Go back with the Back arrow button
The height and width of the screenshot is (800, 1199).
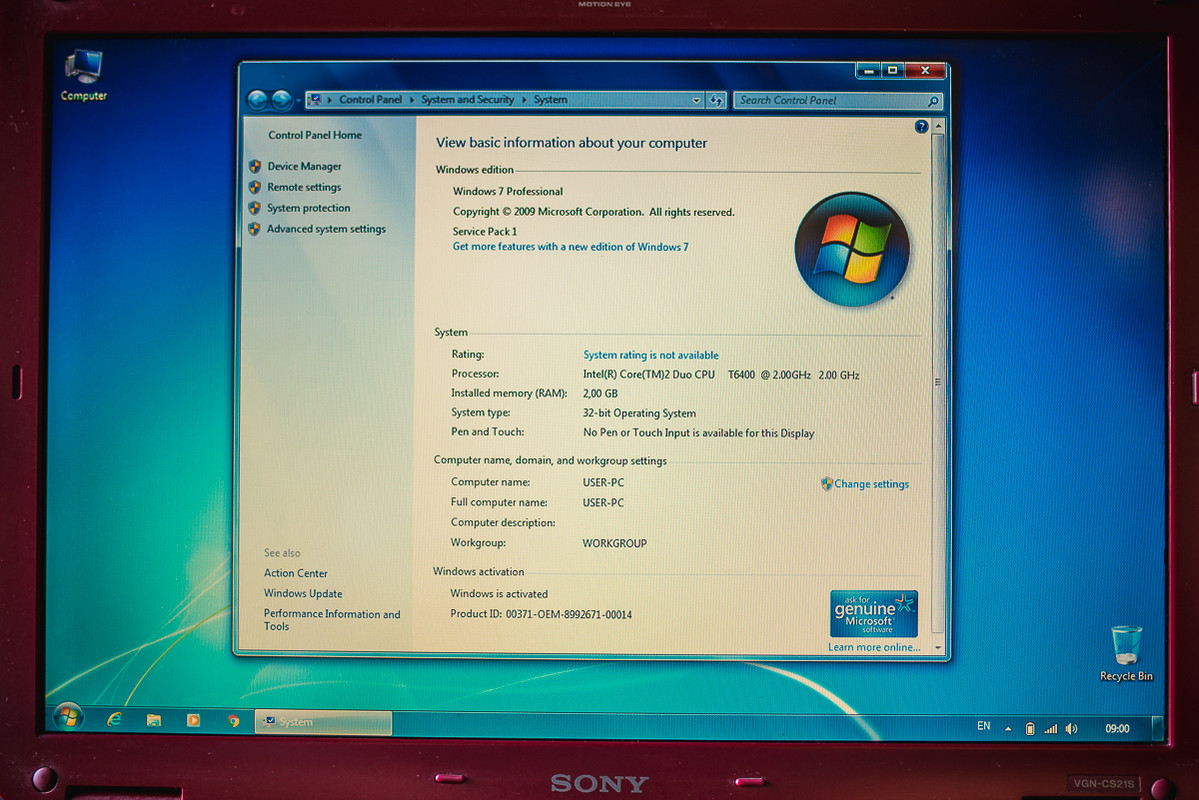point(258,99)
